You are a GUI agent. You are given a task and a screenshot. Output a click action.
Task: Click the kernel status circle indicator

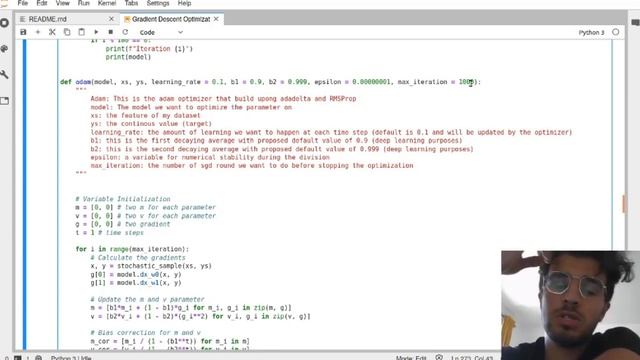616,32
